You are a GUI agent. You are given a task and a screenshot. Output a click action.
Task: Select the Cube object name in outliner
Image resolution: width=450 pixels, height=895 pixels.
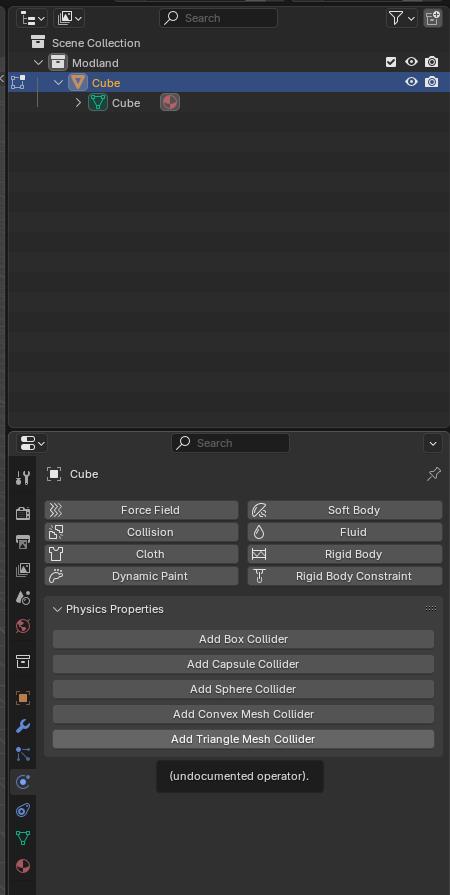(x=106, y=83)
